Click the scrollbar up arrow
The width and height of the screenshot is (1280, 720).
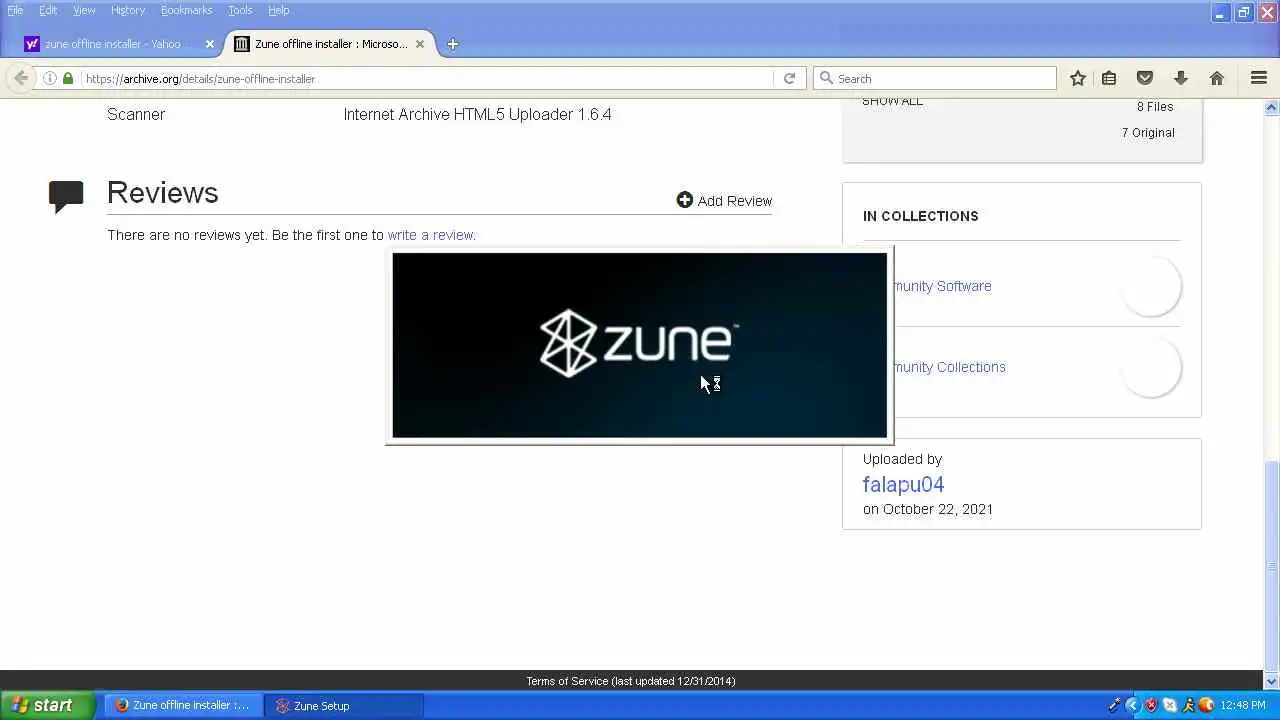[1272, 107]
